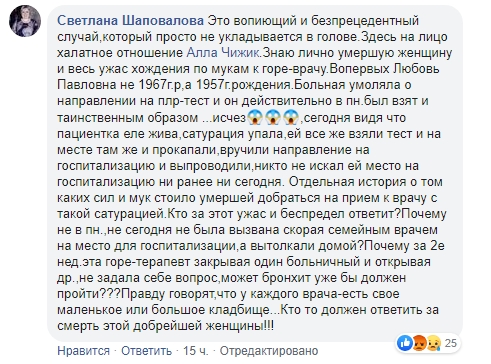Open the list of 25 reactions
Viewport: 491px width, 364px height.
pyautogui.click(x=451, y=343)
